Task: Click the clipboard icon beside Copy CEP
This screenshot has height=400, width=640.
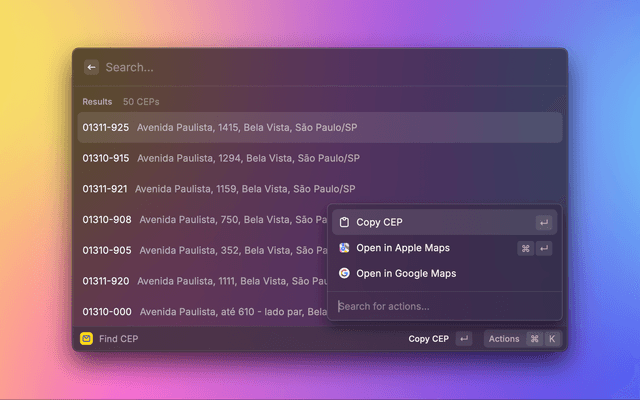Action: coord(344,222)
